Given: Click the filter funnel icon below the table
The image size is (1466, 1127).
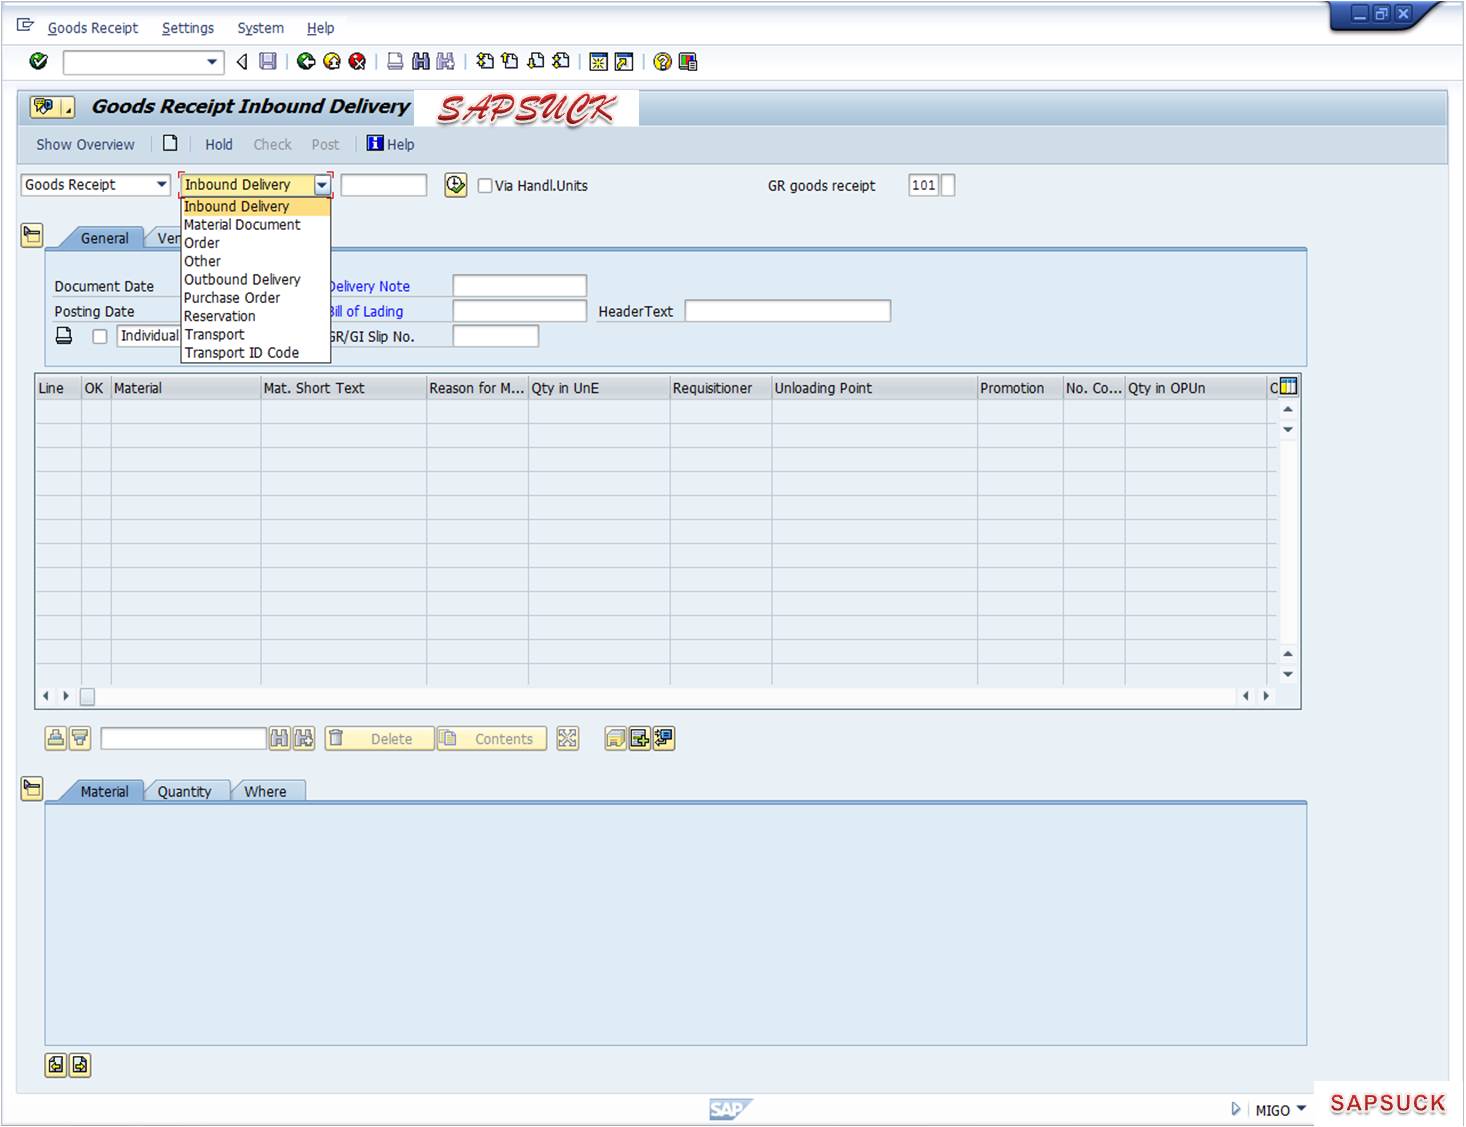Looking at the screenshot, I should [x=80, y=739].
